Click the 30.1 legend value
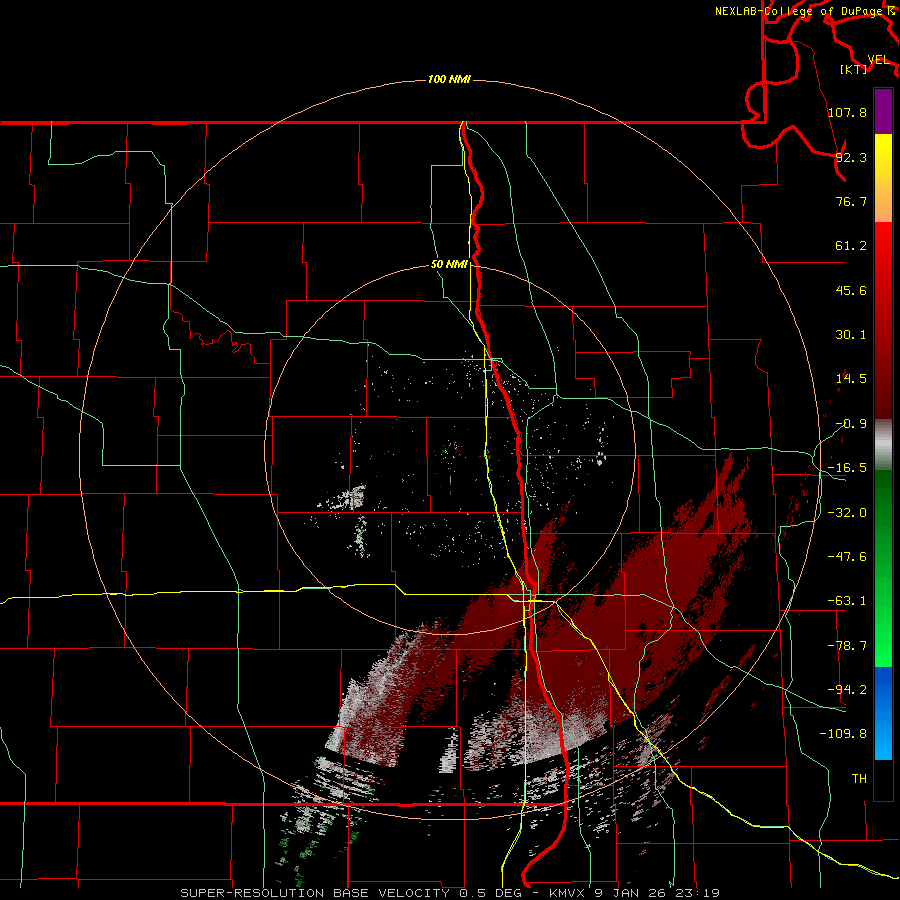The height and width of the screenshot is (900, 900). 851,335
